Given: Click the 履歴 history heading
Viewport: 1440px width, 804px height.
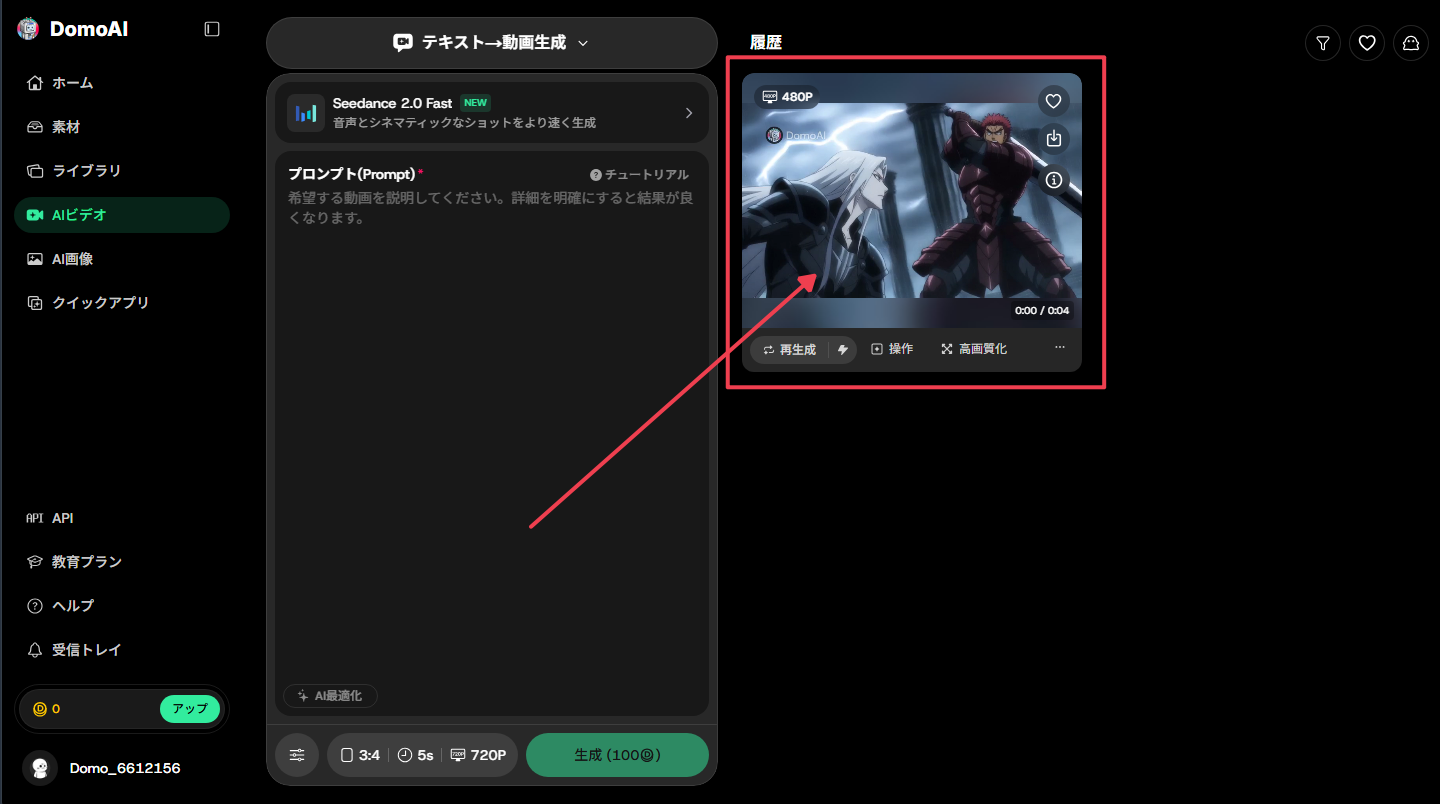Looking at the screenshot, I should pos(766,42).
